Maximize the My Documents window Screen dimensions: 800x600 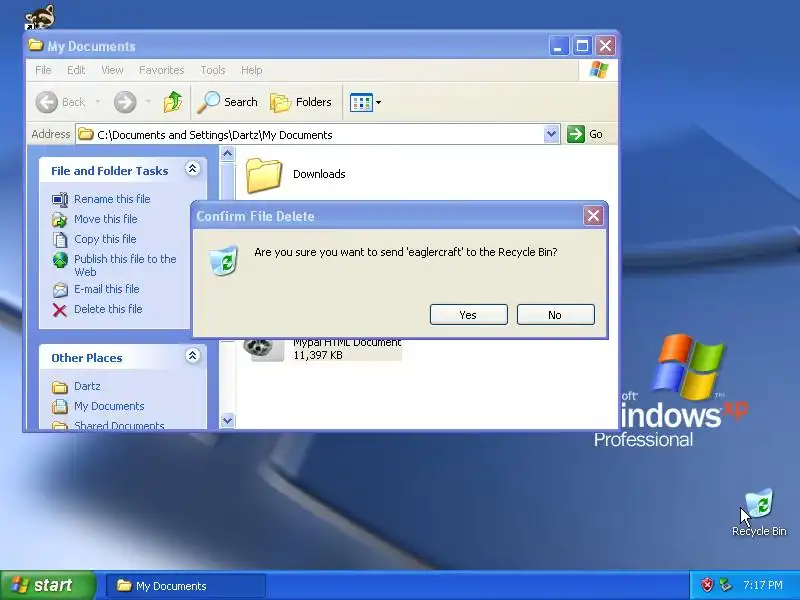click(x=582, y=46)
